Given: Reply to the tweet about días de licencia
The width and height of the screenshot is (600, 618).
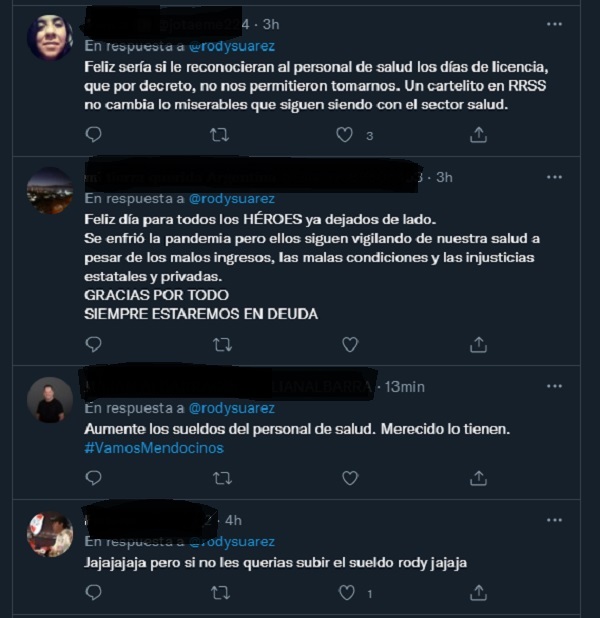Looking at the screenshot, I should pos(93,135).
